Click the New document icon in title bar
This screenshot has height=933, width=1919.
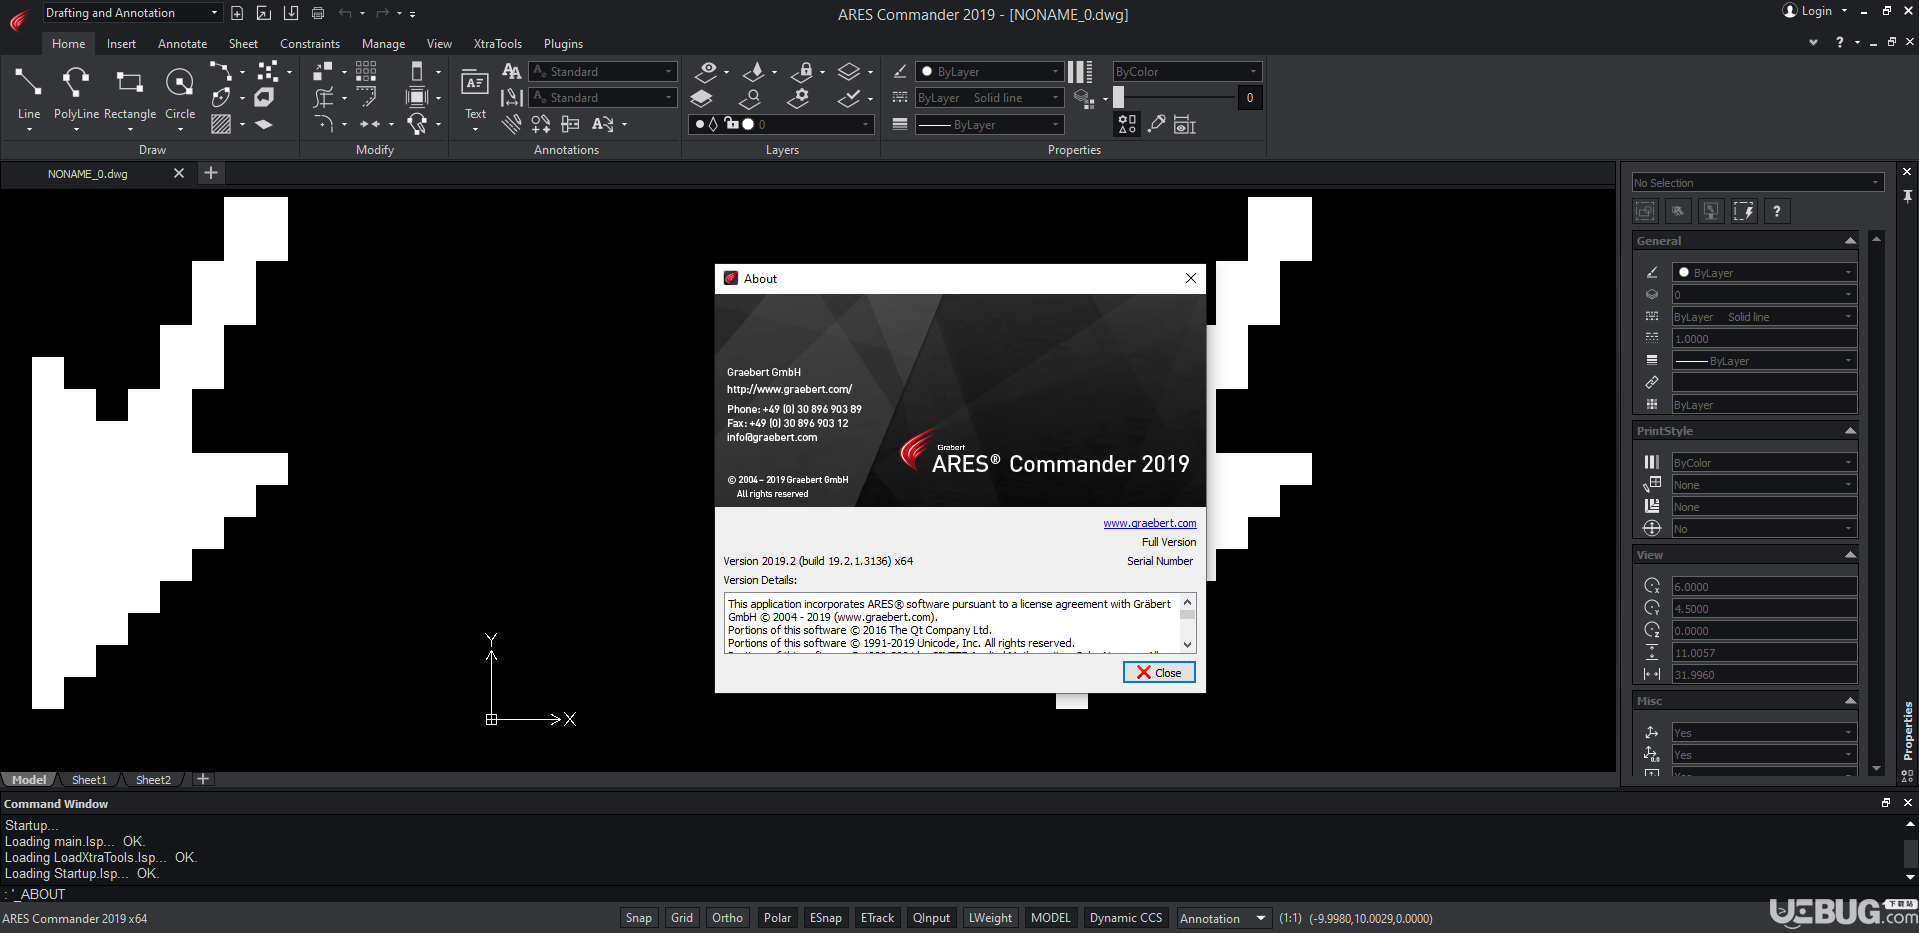(x=237, y=13)
